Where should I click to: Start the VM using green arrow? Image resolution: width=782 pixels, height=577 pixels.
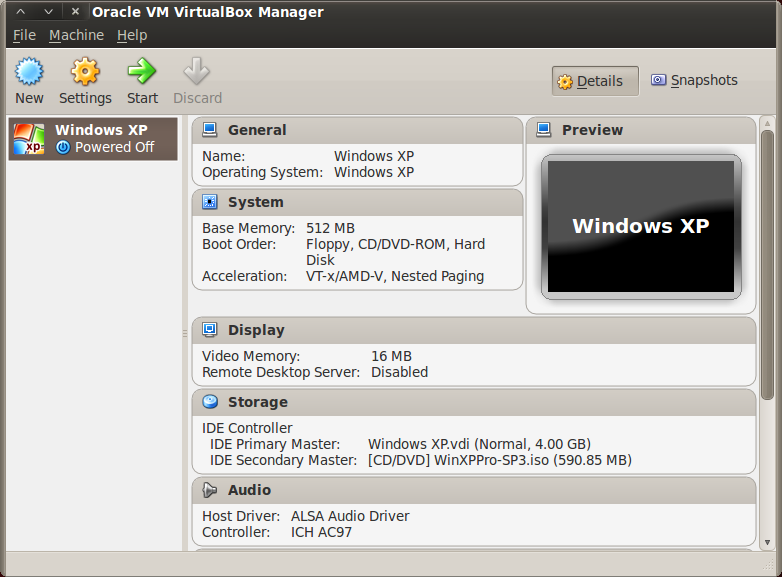pos(142,72)
